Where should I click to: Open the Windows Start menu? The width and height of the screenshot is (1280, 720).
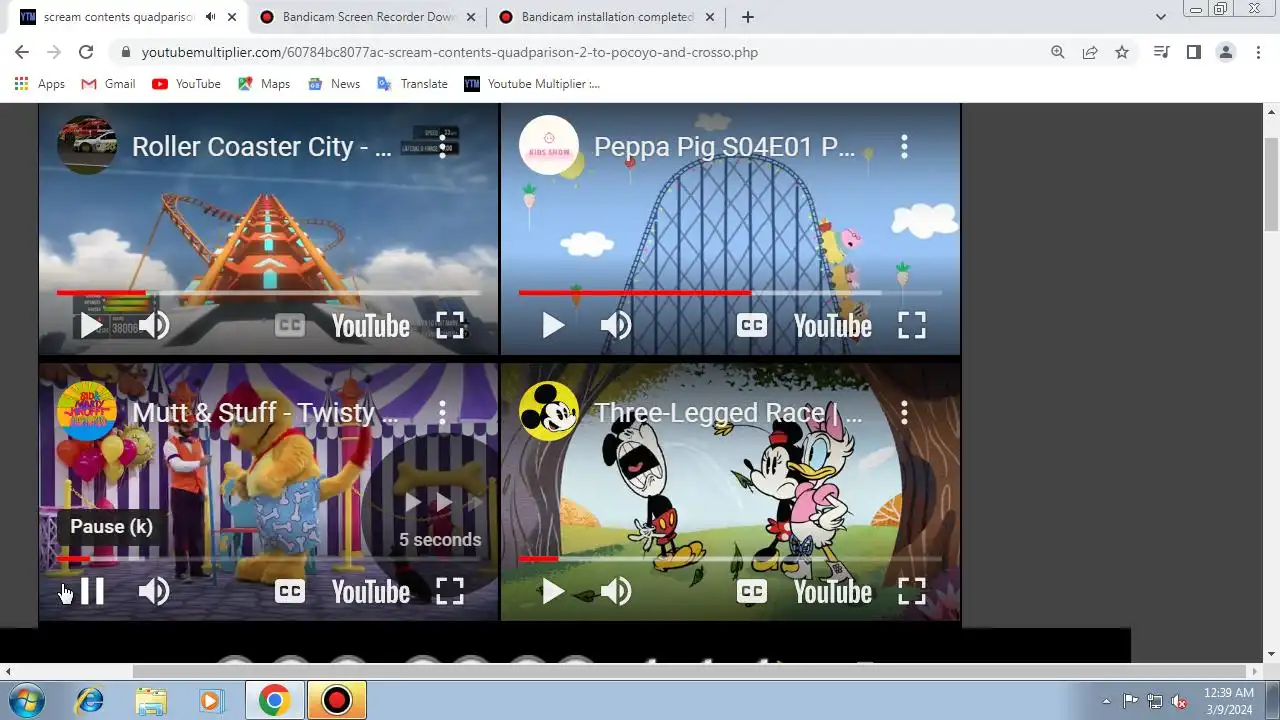click(x=27, y=700)
